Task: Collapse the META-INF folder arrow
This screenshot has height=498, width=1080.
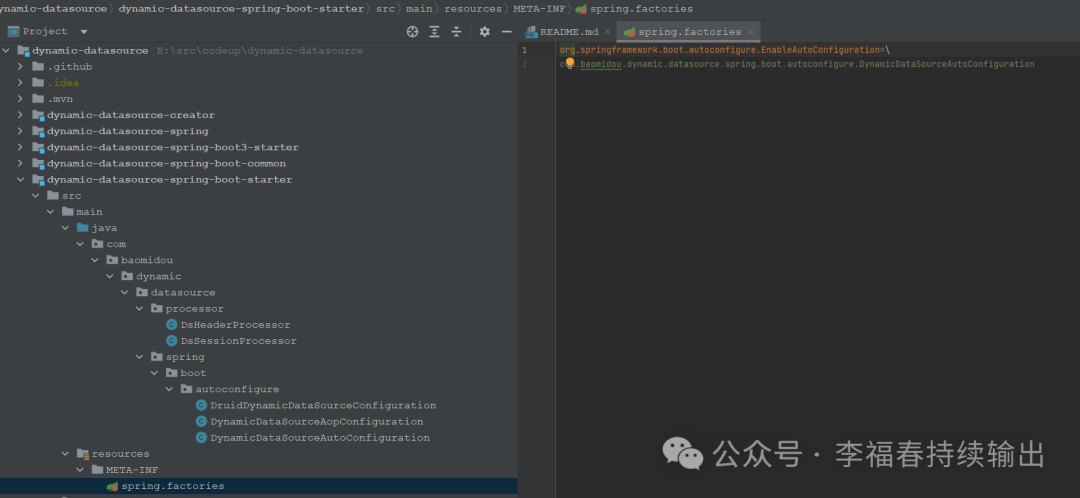Action: (x=80, y=470)
